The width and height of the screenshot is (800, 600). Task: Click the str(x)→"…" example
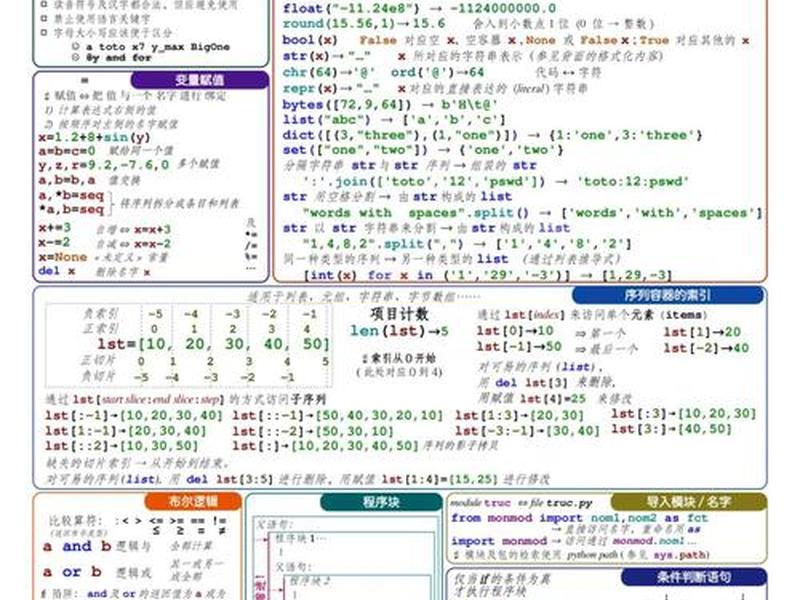pos(327,56)
